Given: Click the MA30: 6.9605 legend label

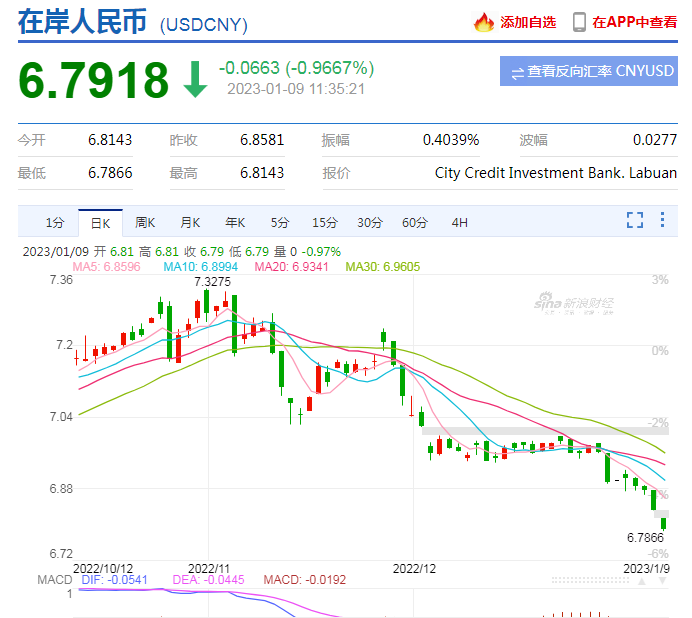Looking at the screenshot, I should pyautogui.click(x=383, y=267).
